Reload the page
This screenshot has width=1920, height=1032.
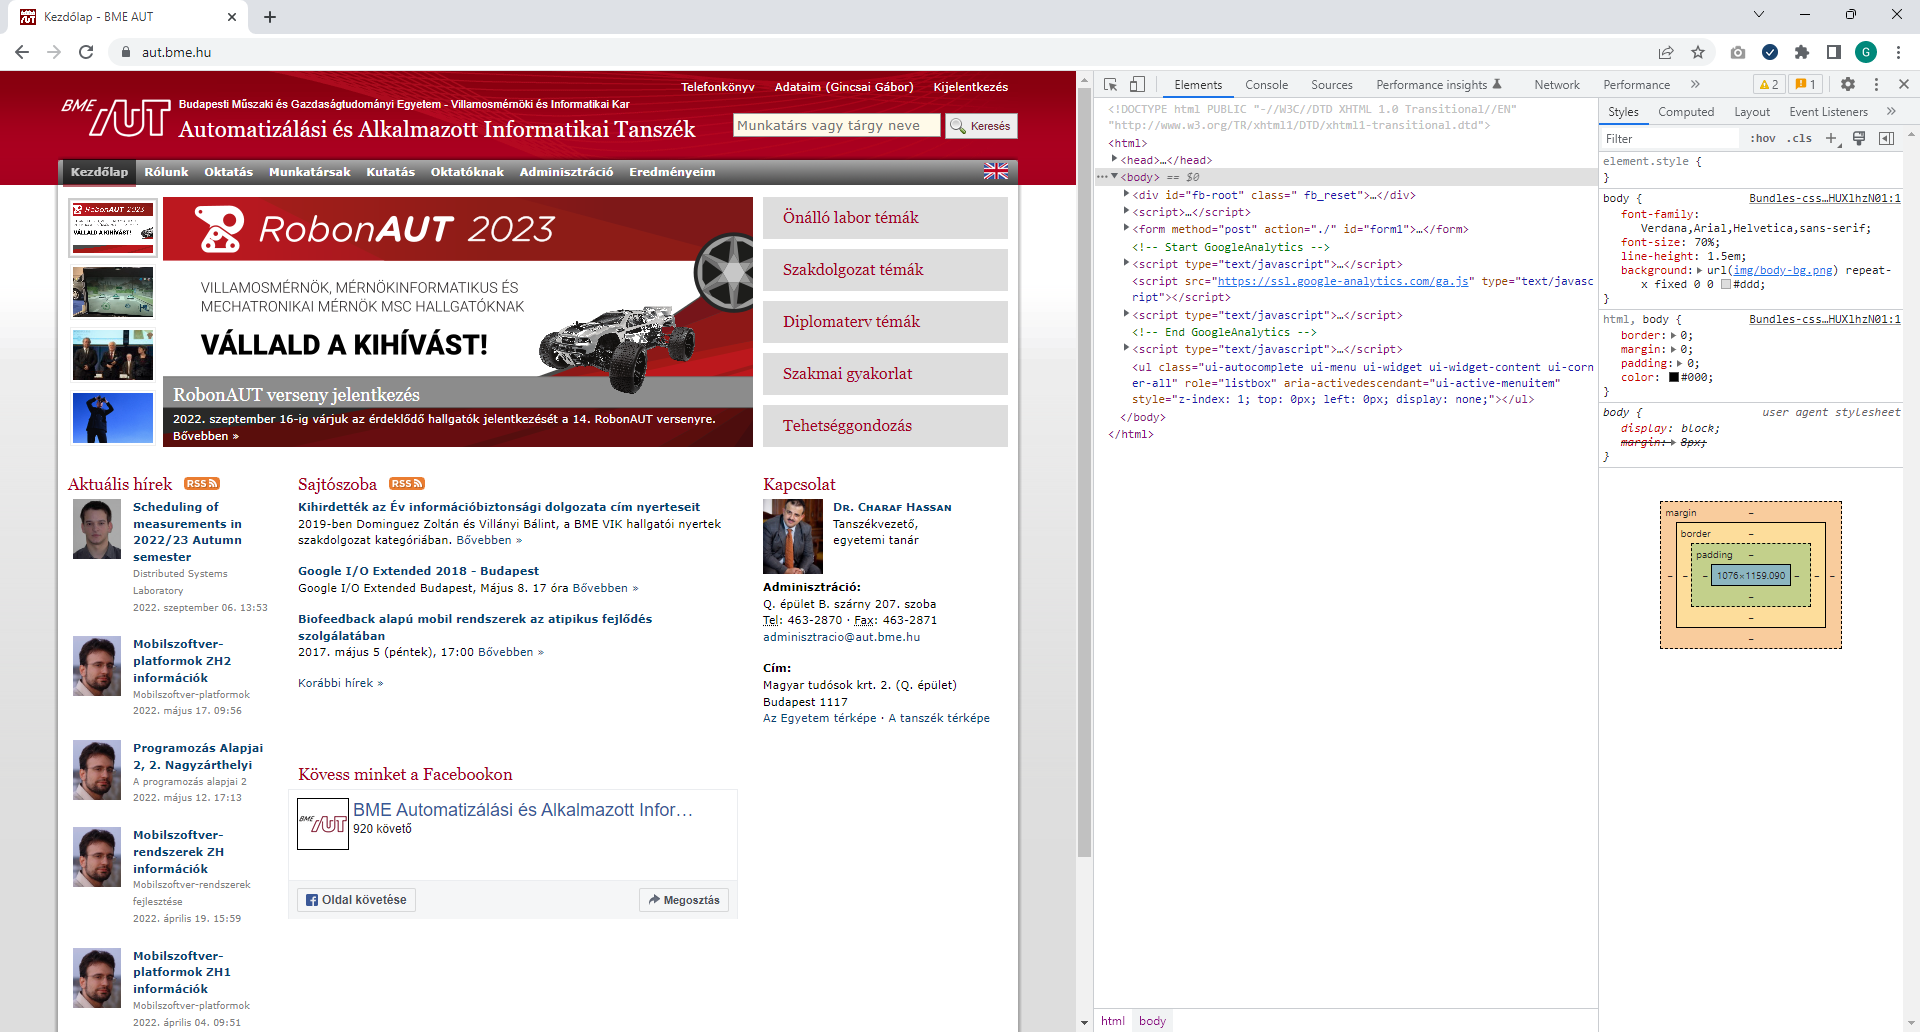point(86,52)
